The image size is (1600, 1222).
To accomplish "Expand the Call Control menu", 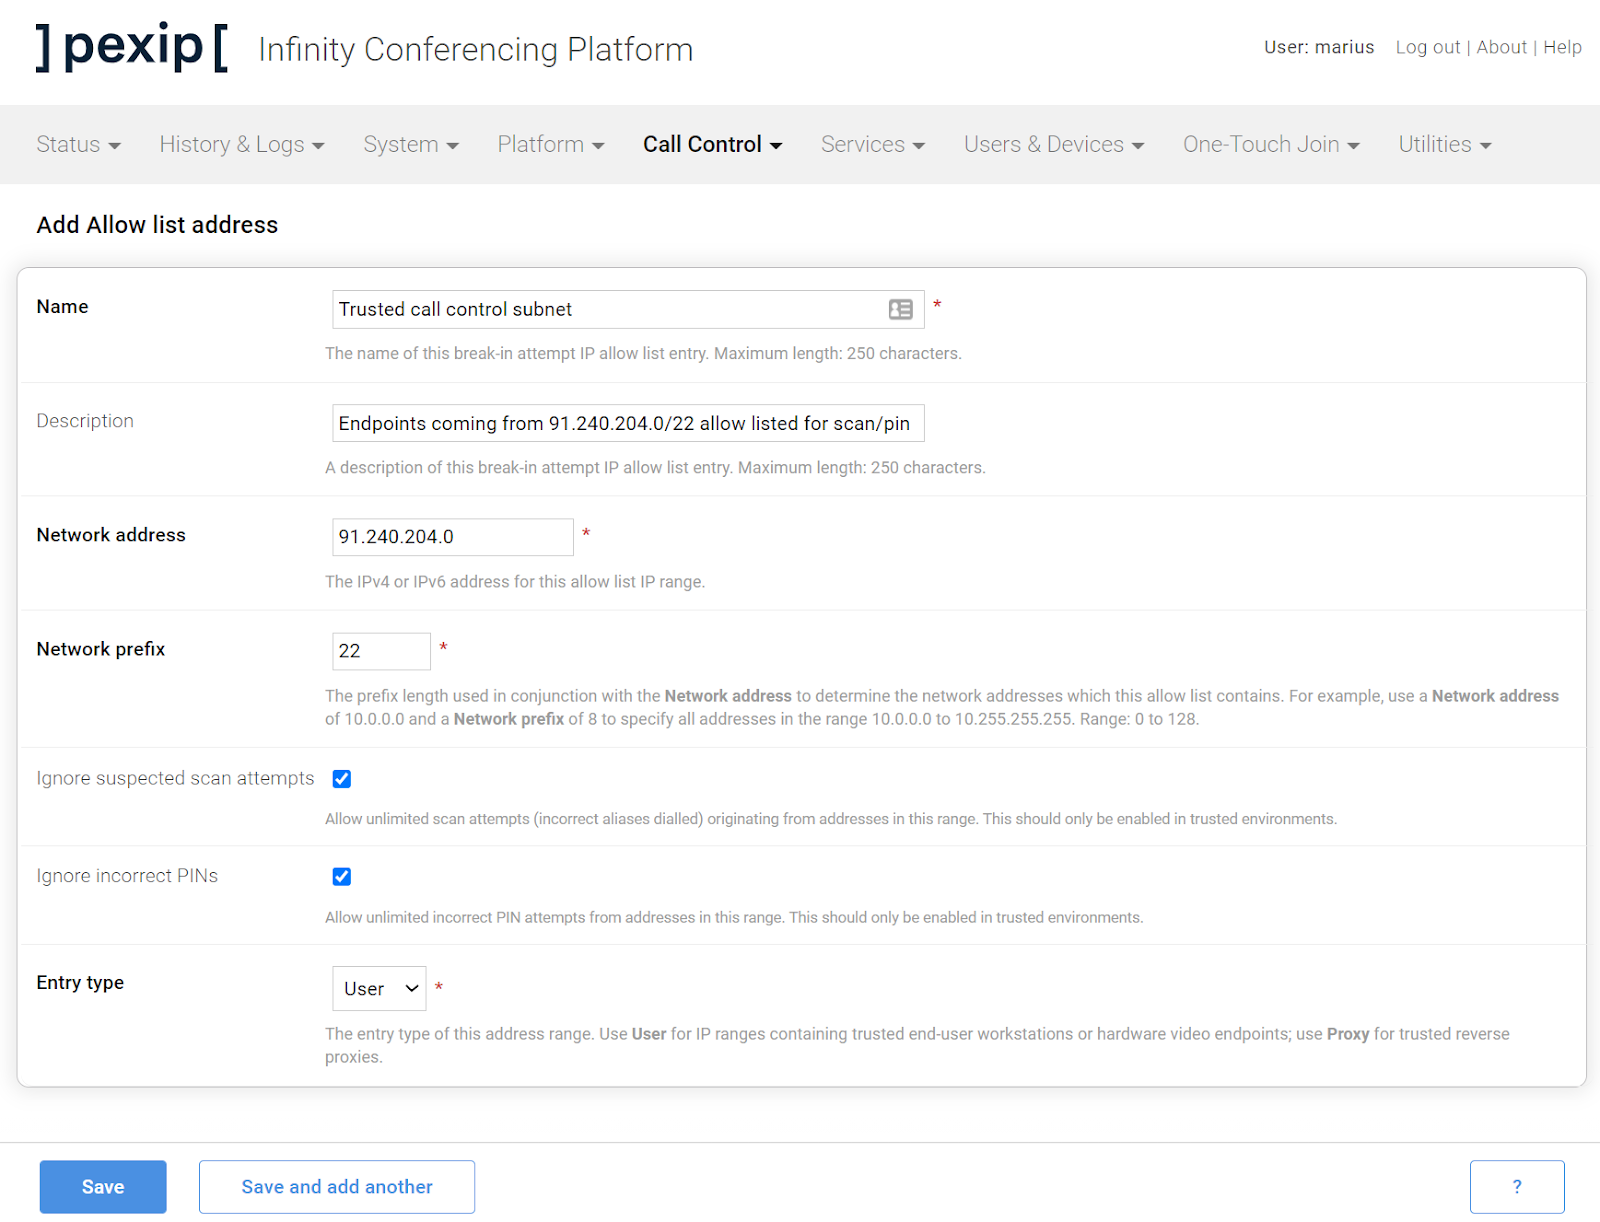I will pos(711,144).
